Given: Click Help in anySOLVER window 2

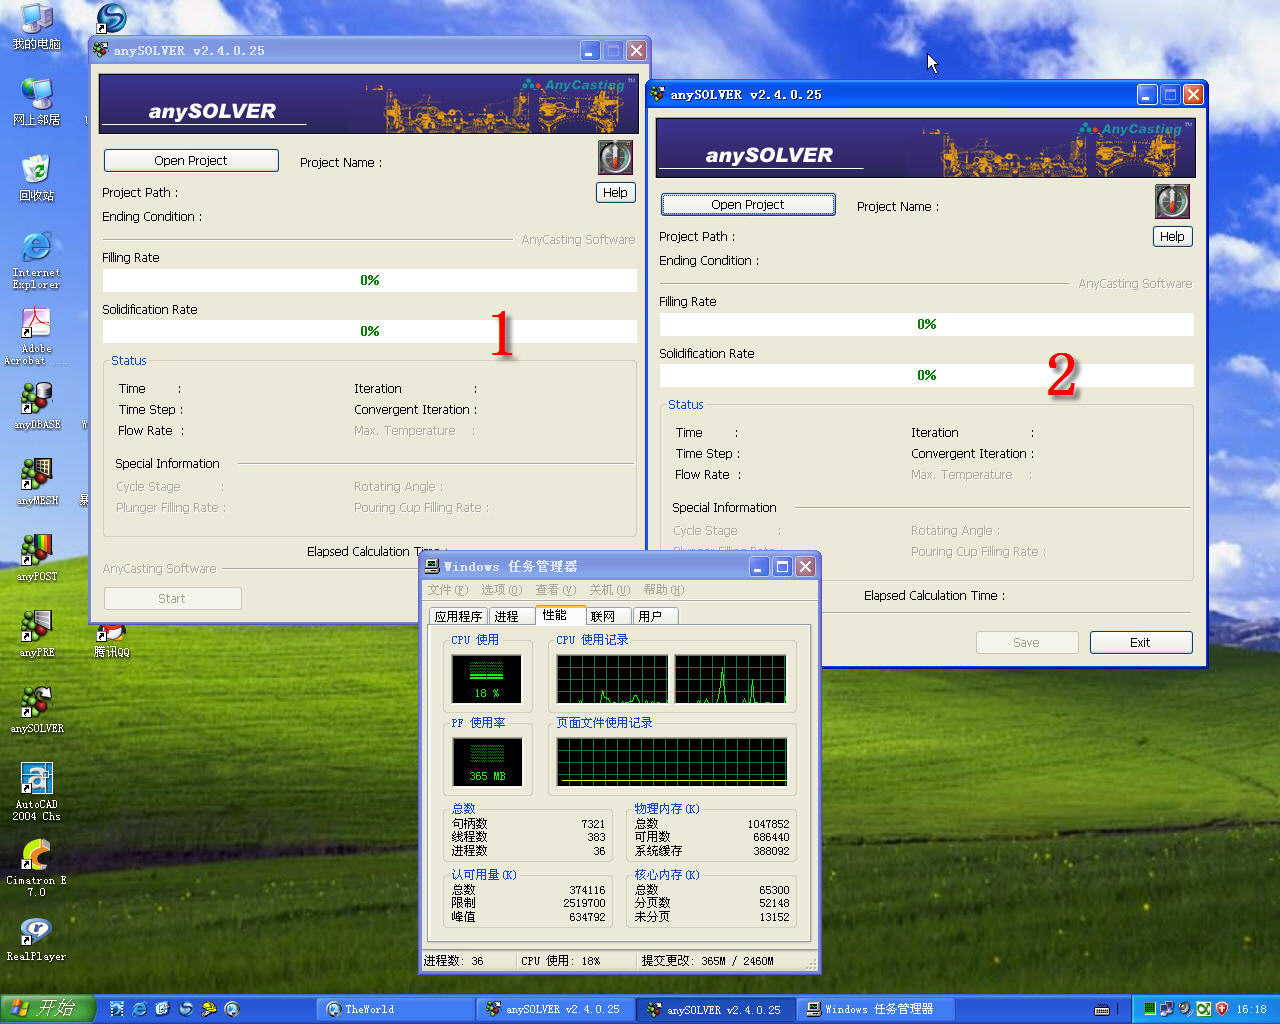Looking at the screenshot, I should click(1172, 236).
